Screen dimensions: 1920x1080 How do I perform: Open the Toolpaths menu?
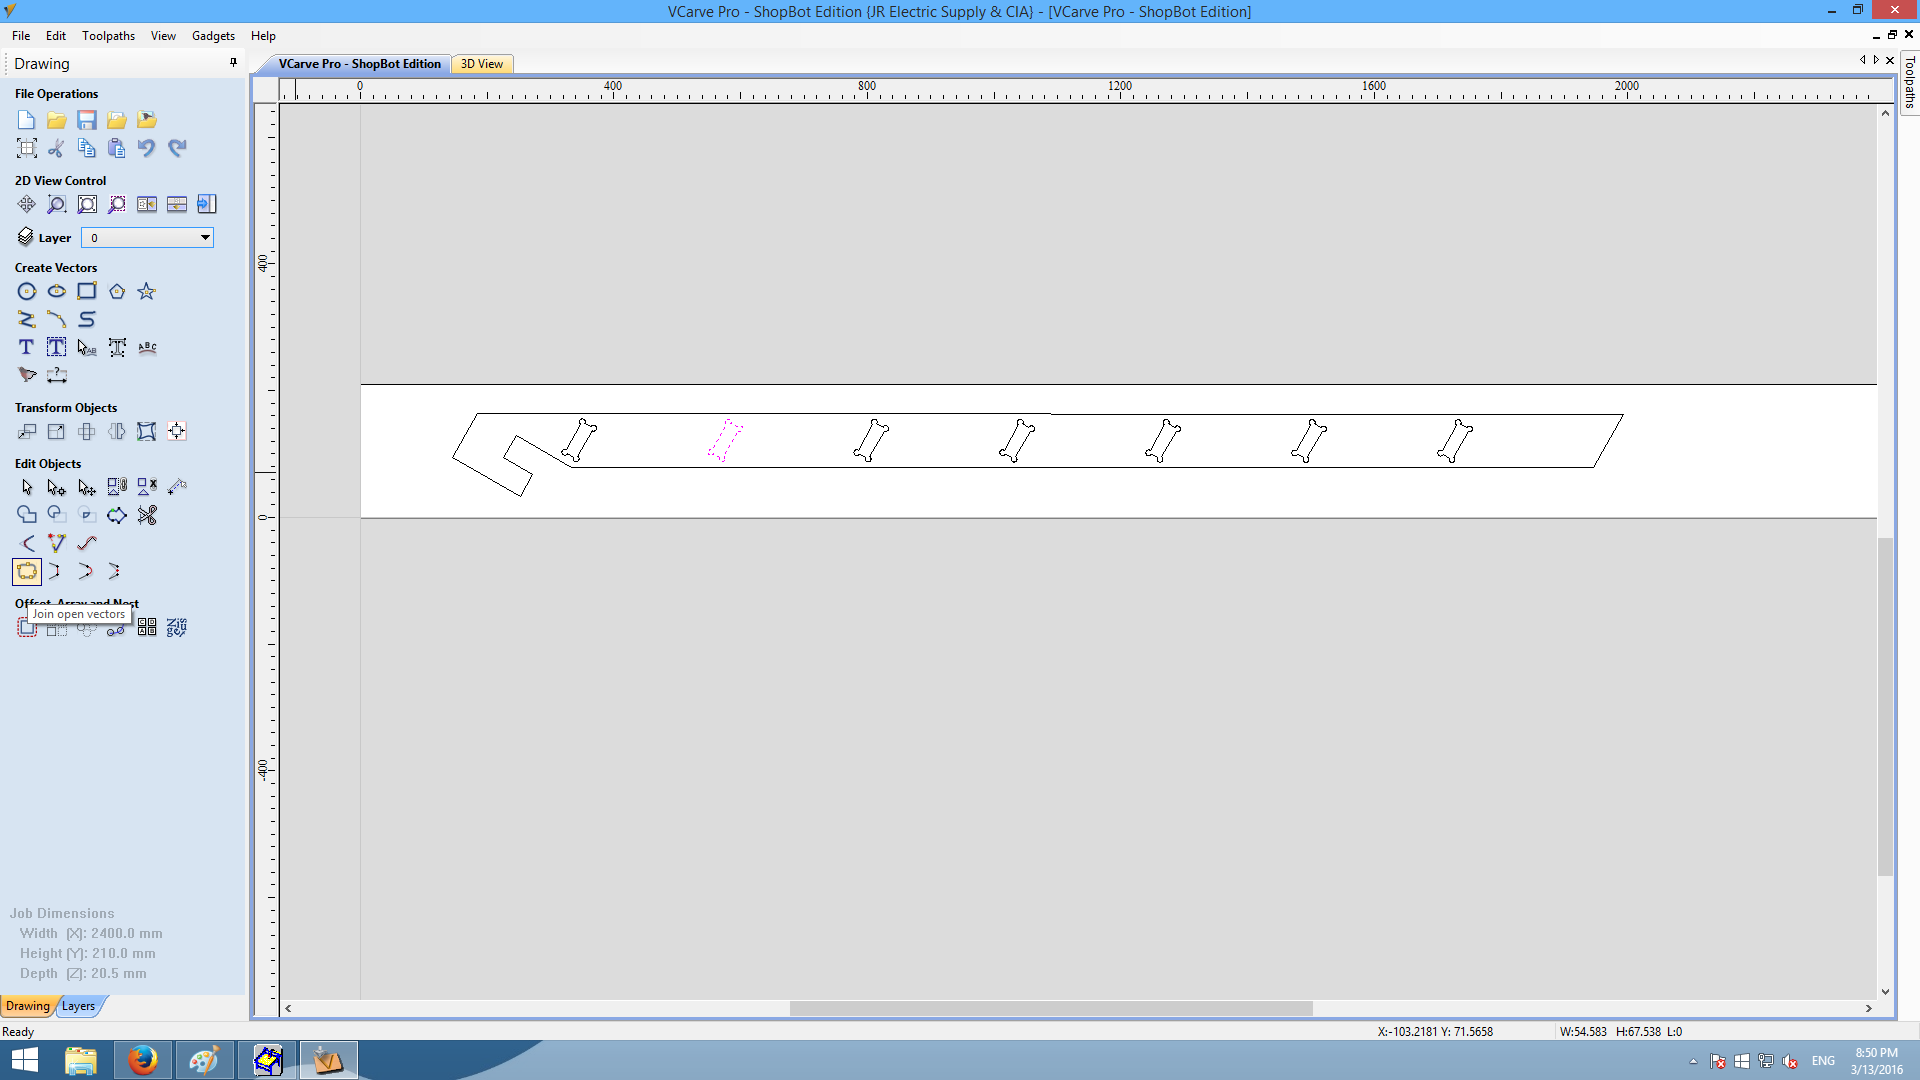tap(108, 36)
